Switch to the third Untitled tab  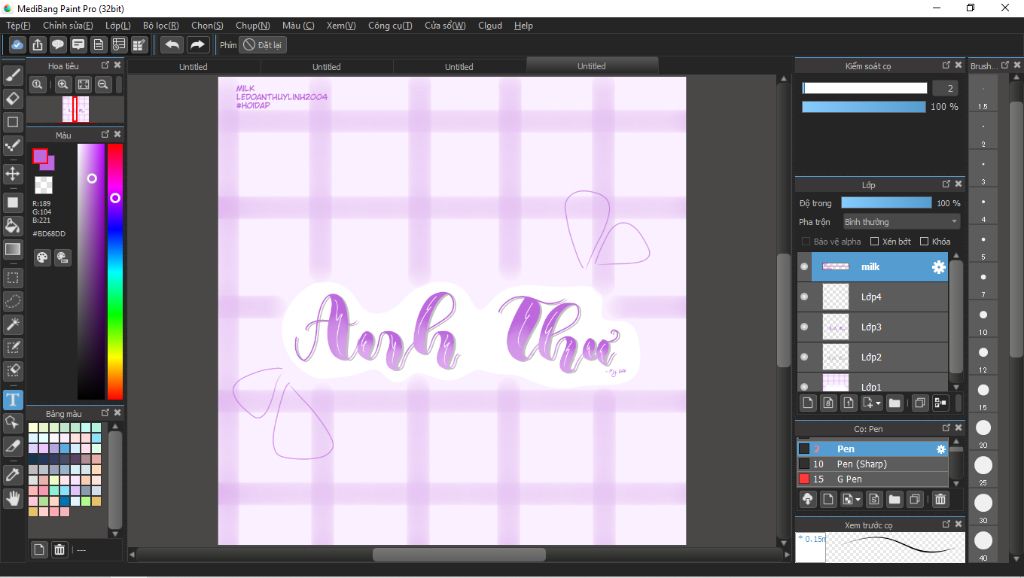459,67
